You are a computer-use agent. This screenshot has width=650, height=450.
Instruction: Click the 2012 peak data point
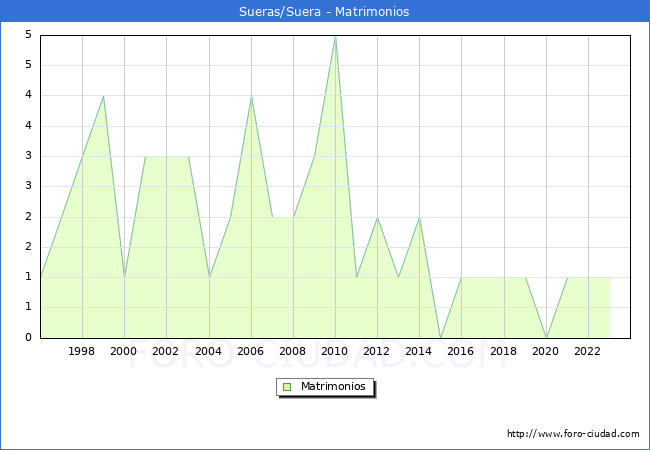tap(377, 218)
